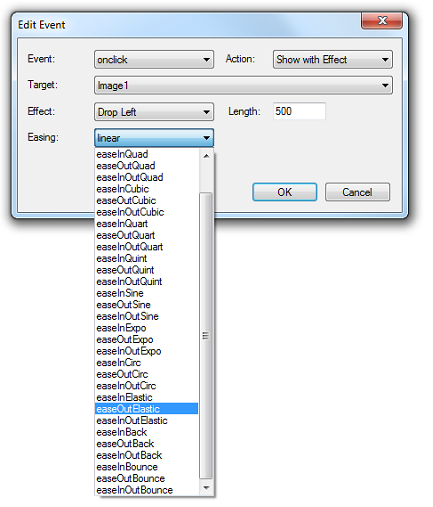
Task: Pick easeInOutCubic from the list
Action: pyautogui.click(x=146, y=212)
